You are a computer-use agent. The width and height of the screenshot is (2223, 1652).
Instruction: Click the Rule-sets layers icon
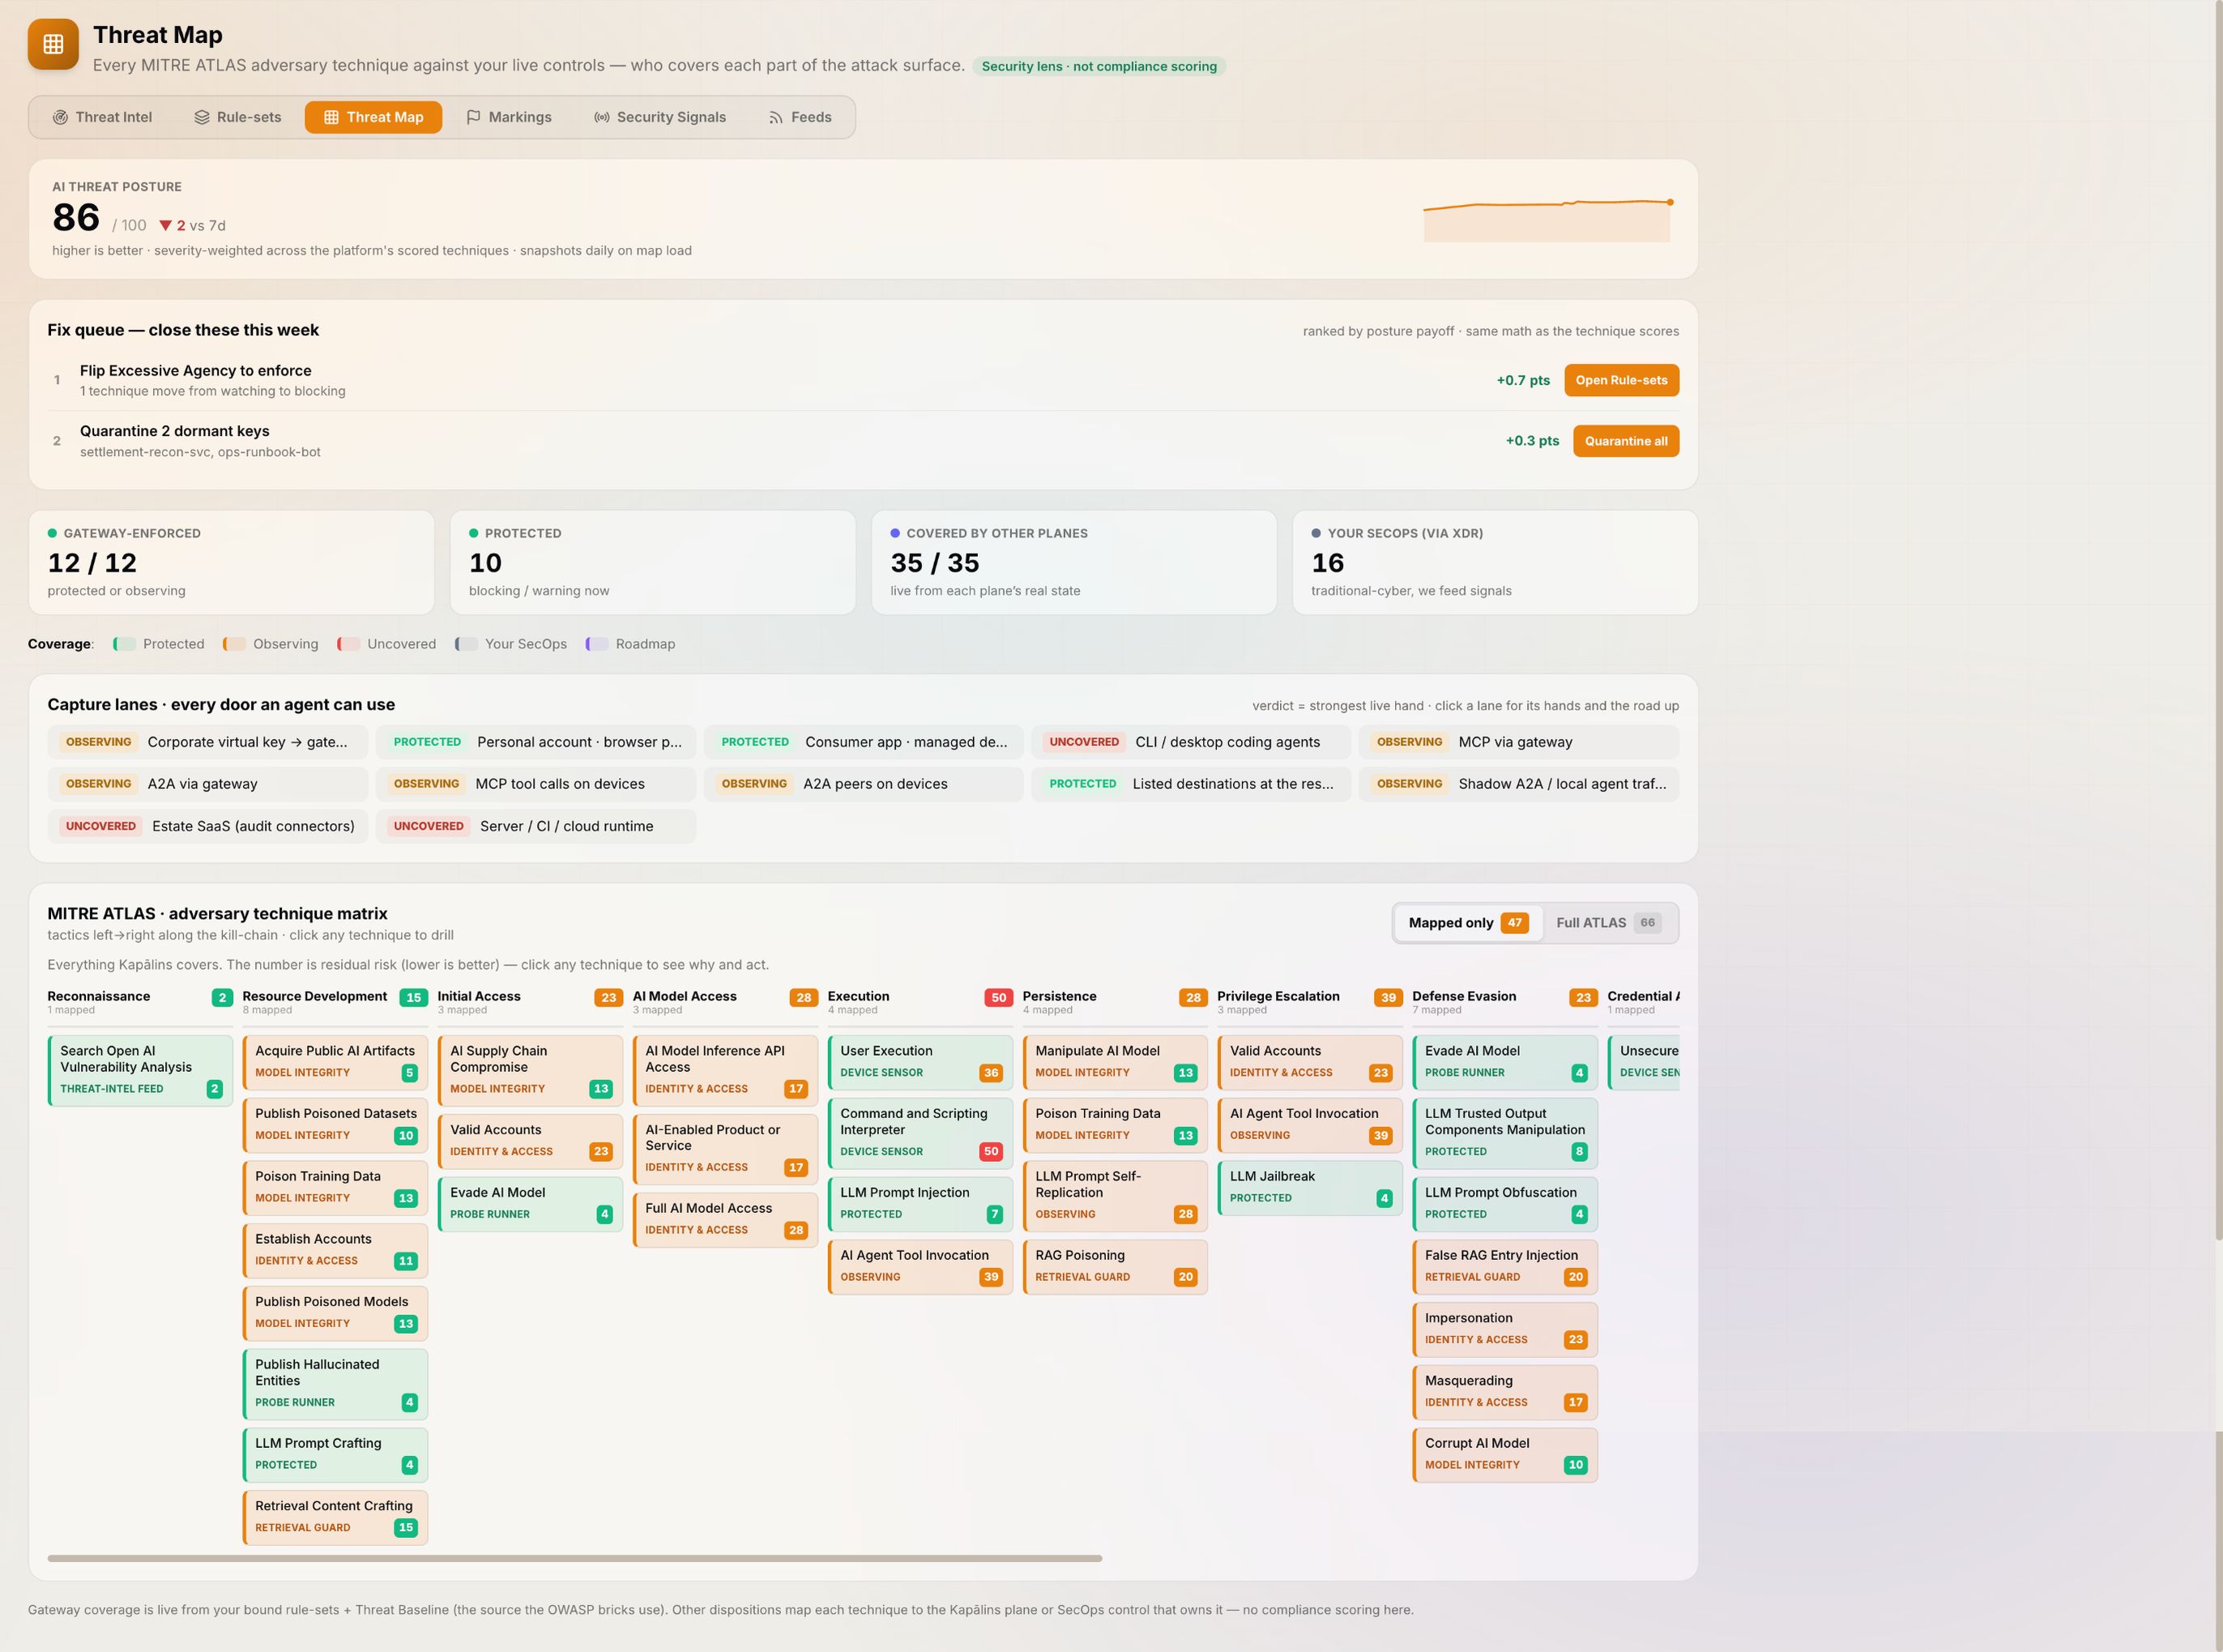[x=202, y=117]
